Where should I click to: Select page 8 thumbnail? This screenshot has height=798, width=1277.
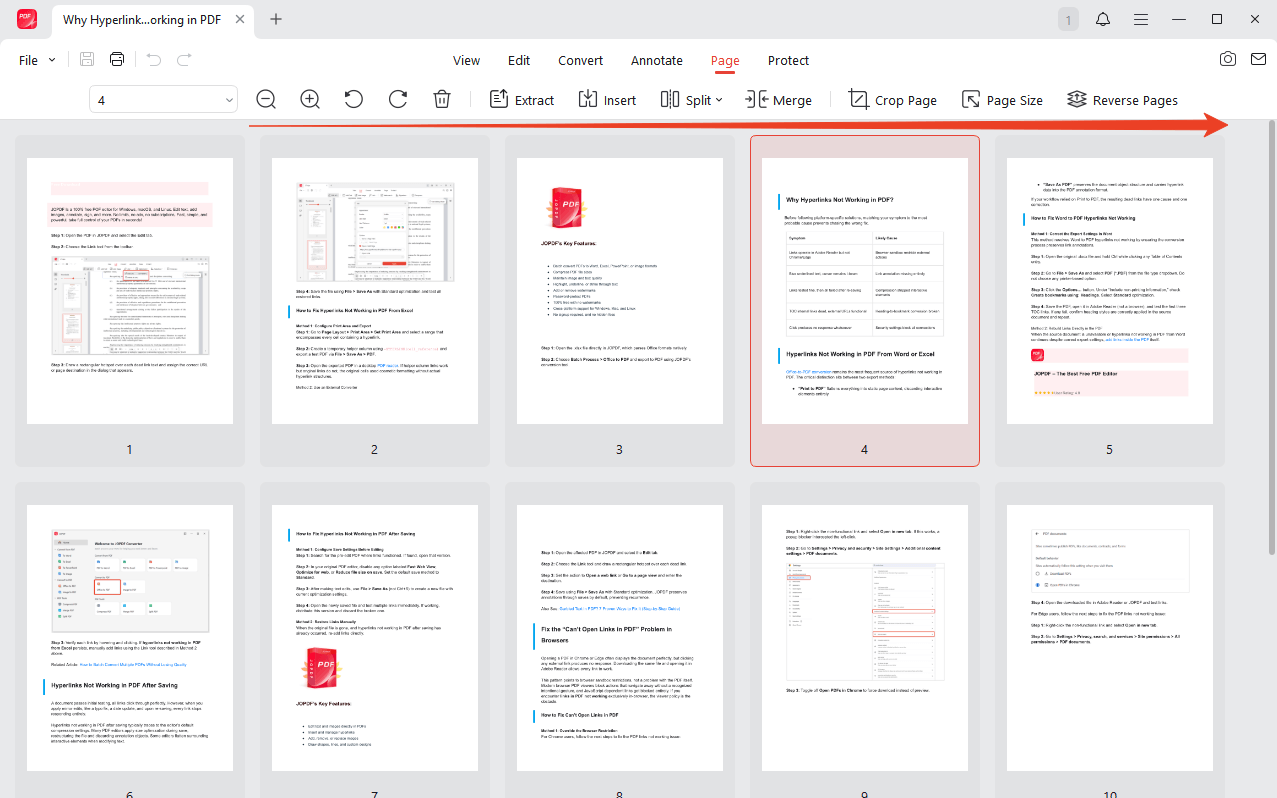(620, 638)
